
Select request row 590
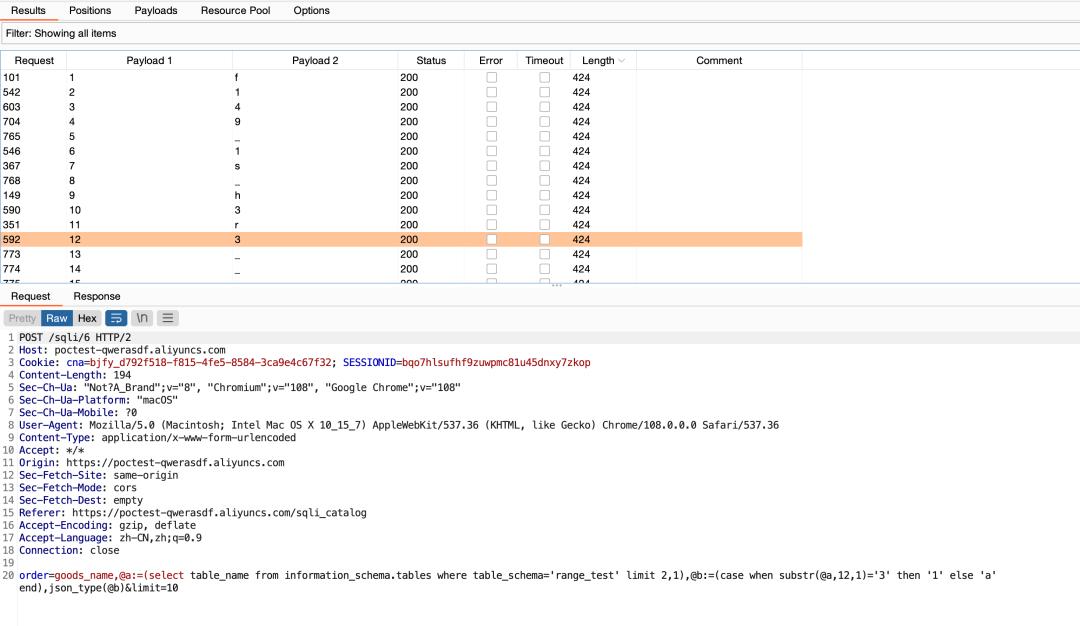(x=402, y=210)
